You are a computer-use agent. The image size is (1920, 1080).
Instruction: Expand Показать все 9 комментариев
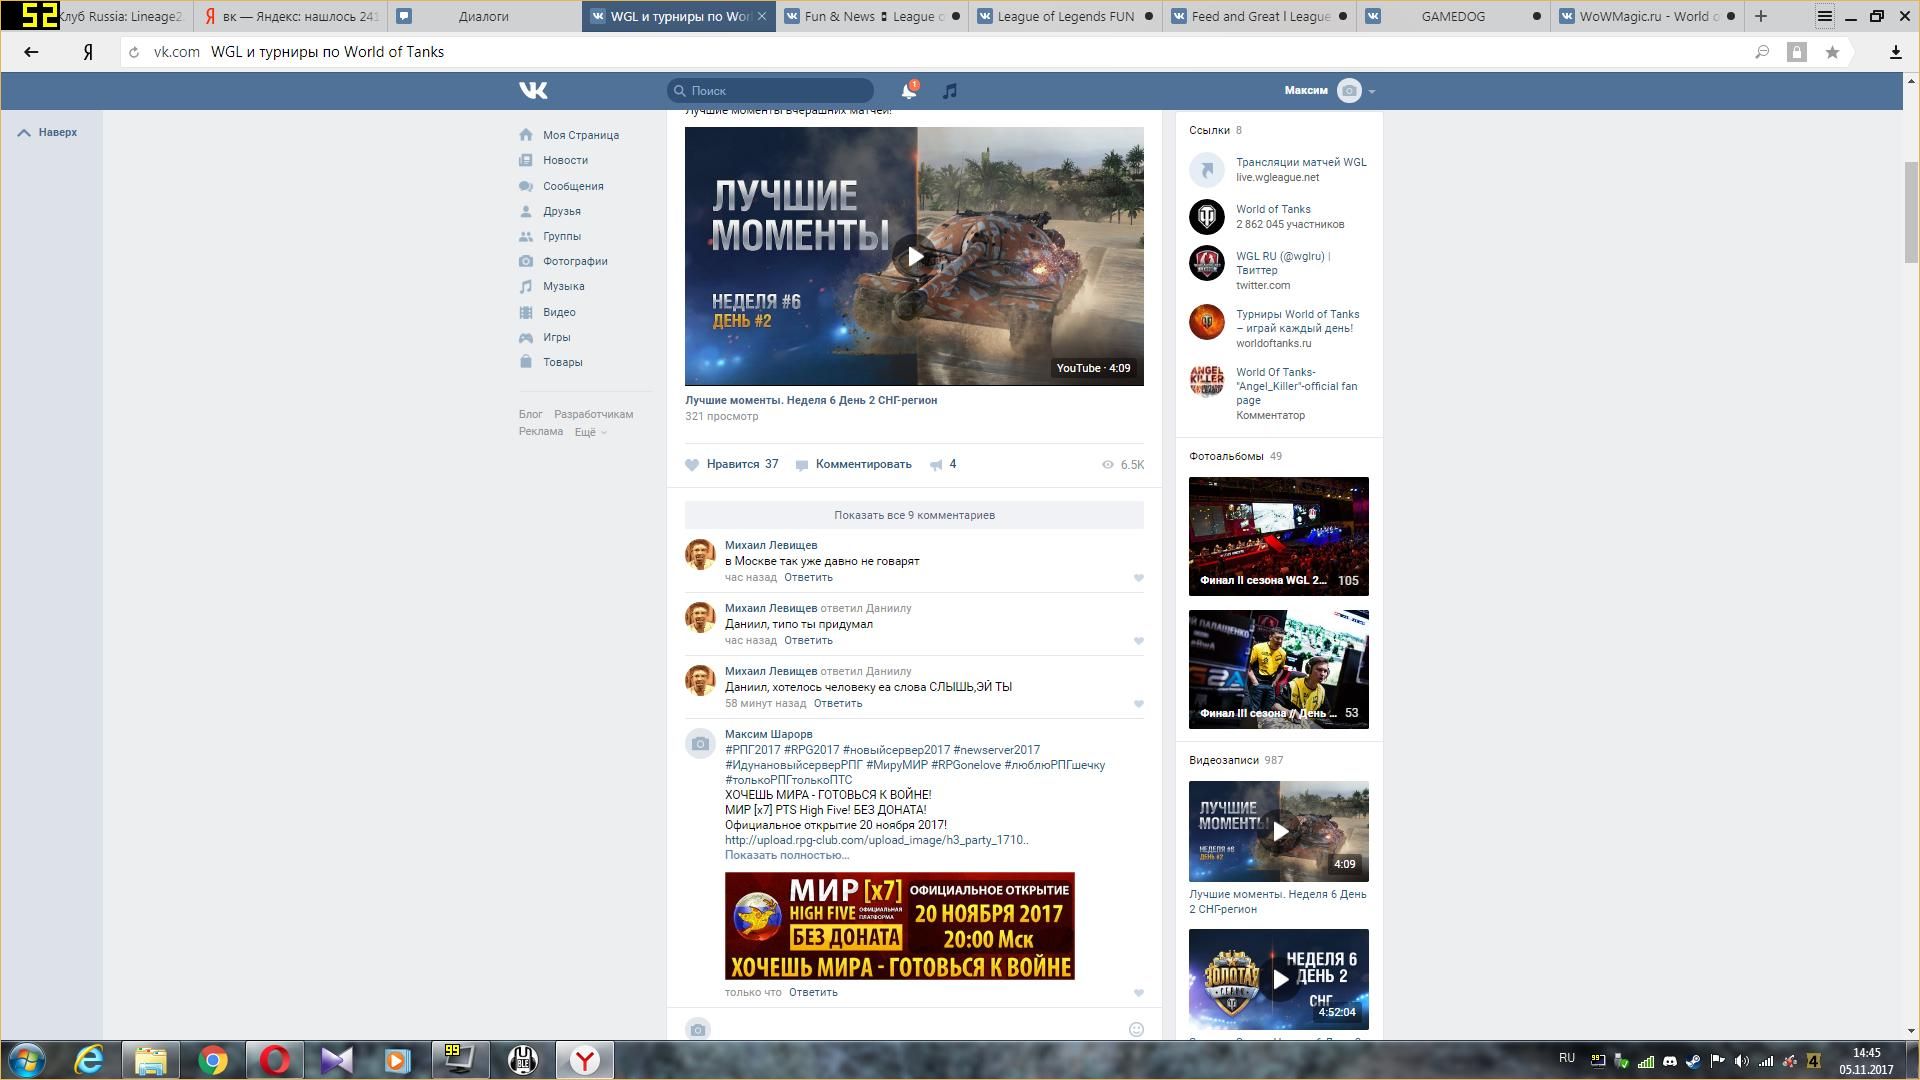[914, 515]
